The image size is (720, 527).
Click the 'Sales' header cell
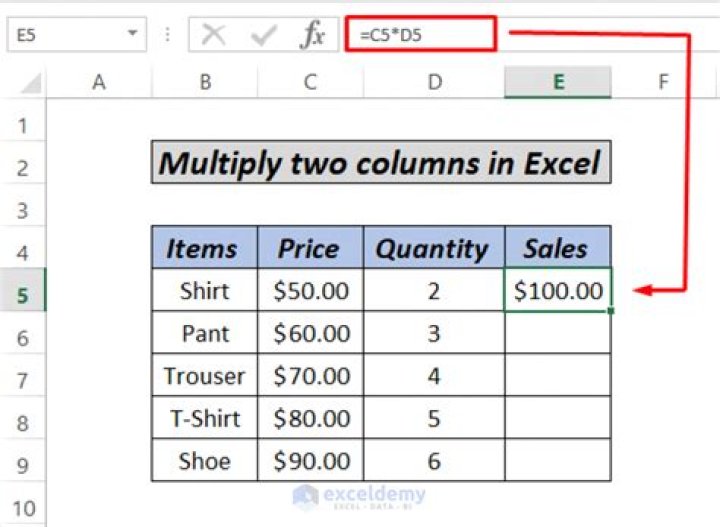(x=558, y=247)
